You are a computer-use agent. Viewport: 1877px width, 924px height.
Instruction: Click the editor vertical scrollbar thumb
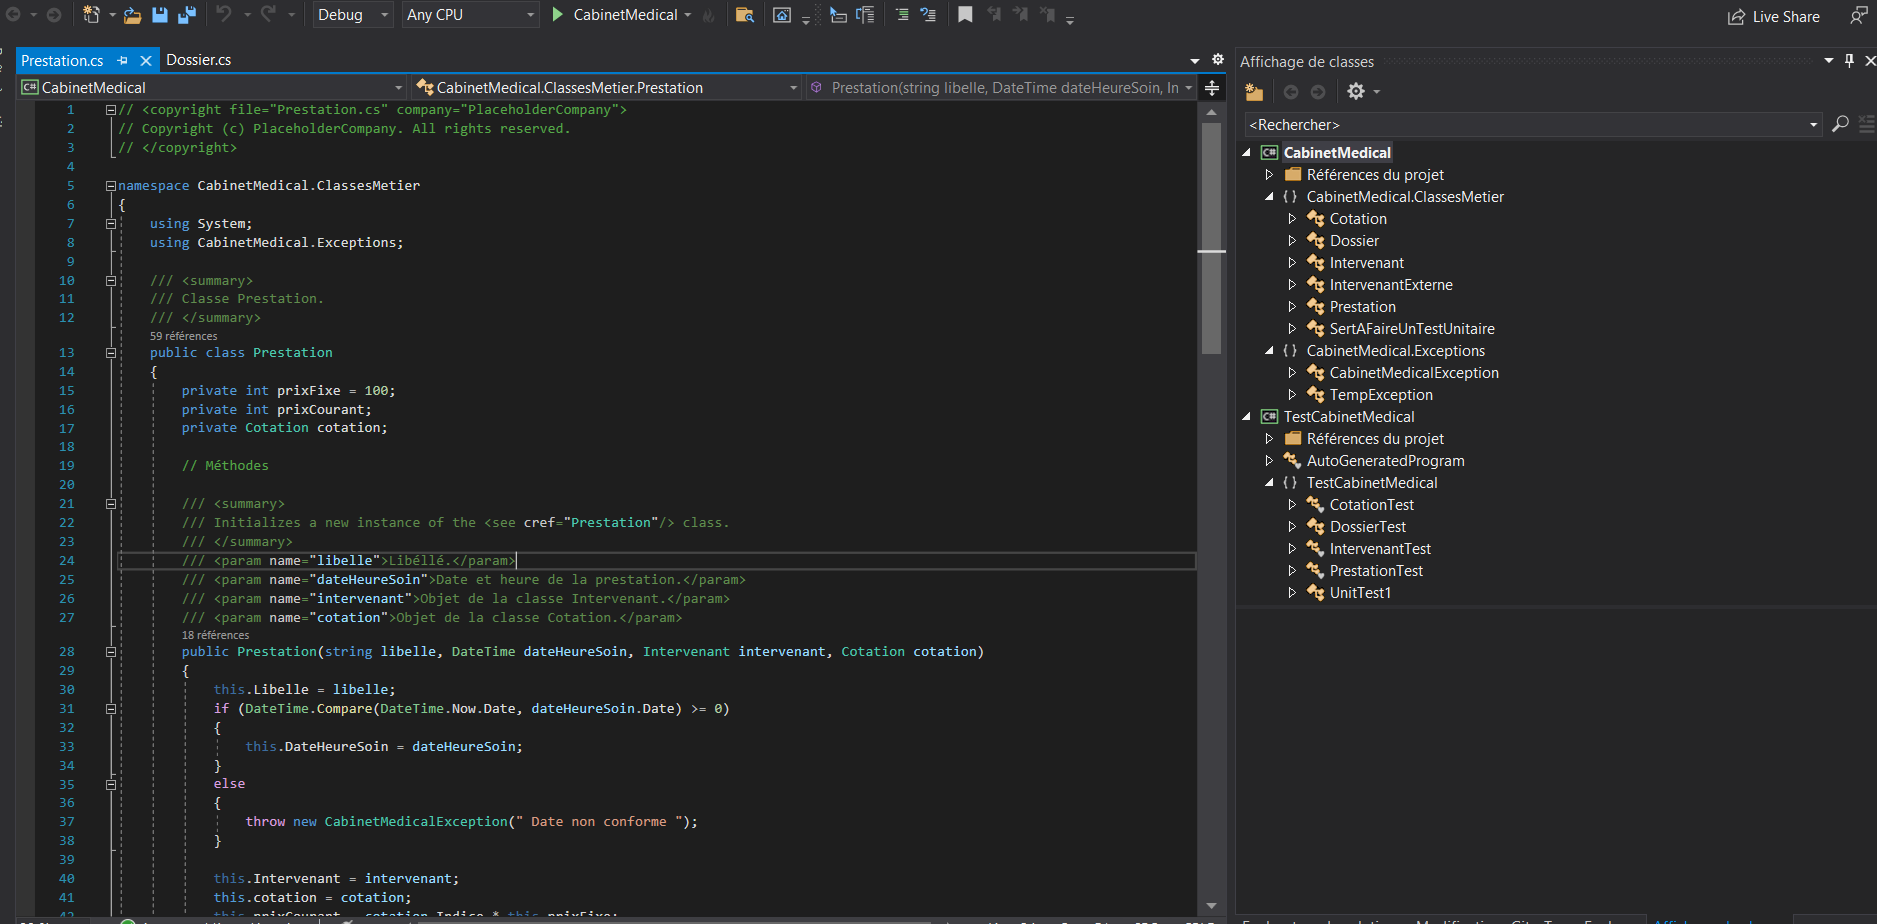click(x=1211, y=238)
